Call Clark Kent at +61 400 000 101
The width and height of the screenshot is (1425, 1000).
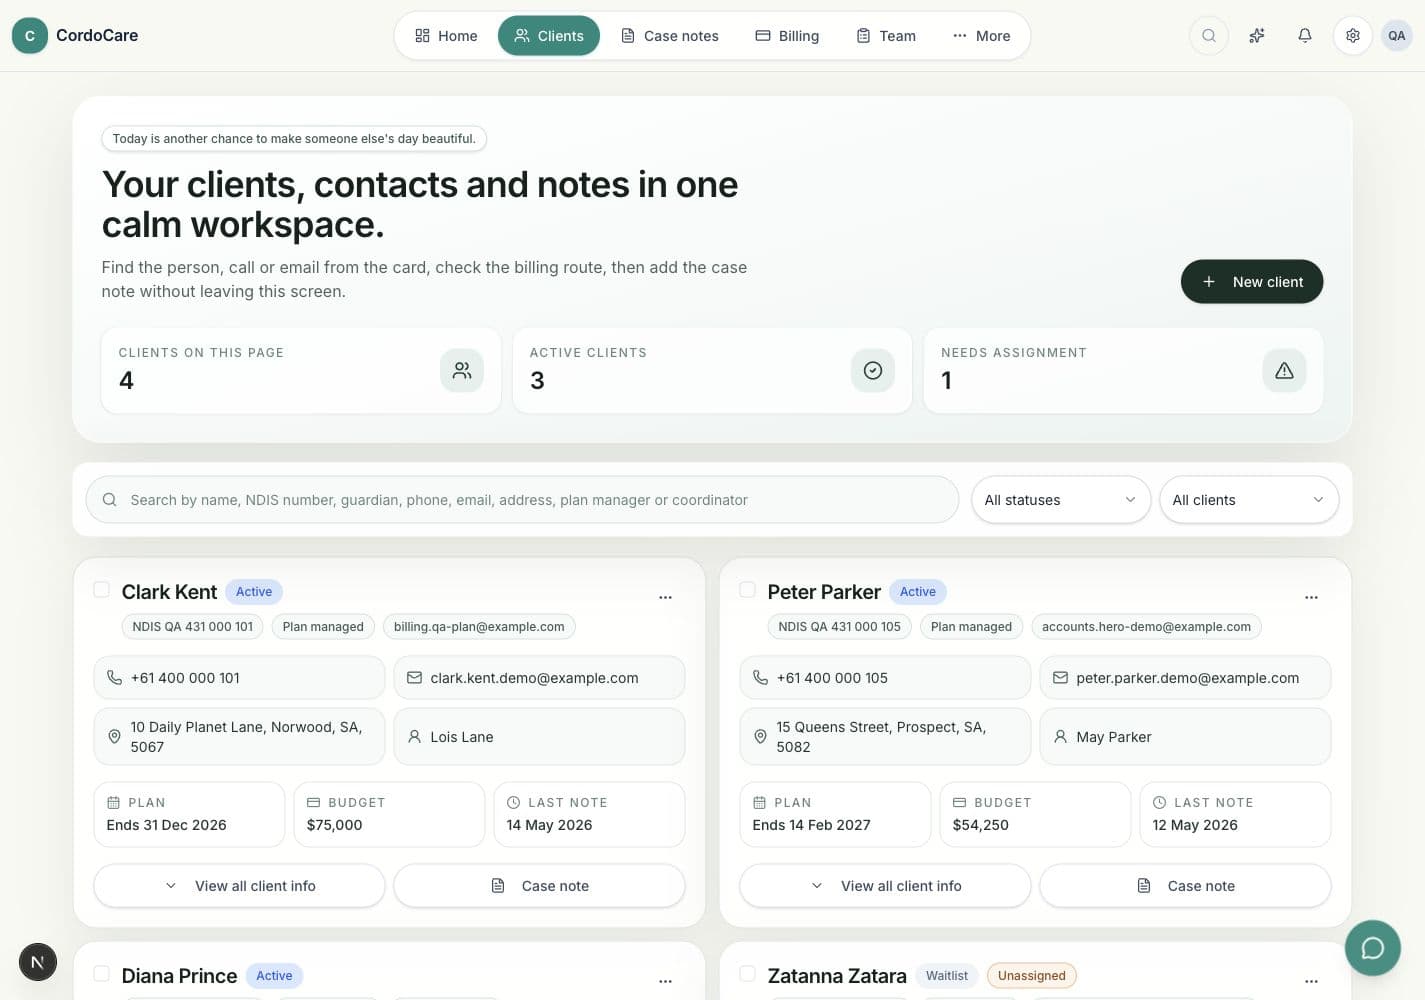click(239, 678)
